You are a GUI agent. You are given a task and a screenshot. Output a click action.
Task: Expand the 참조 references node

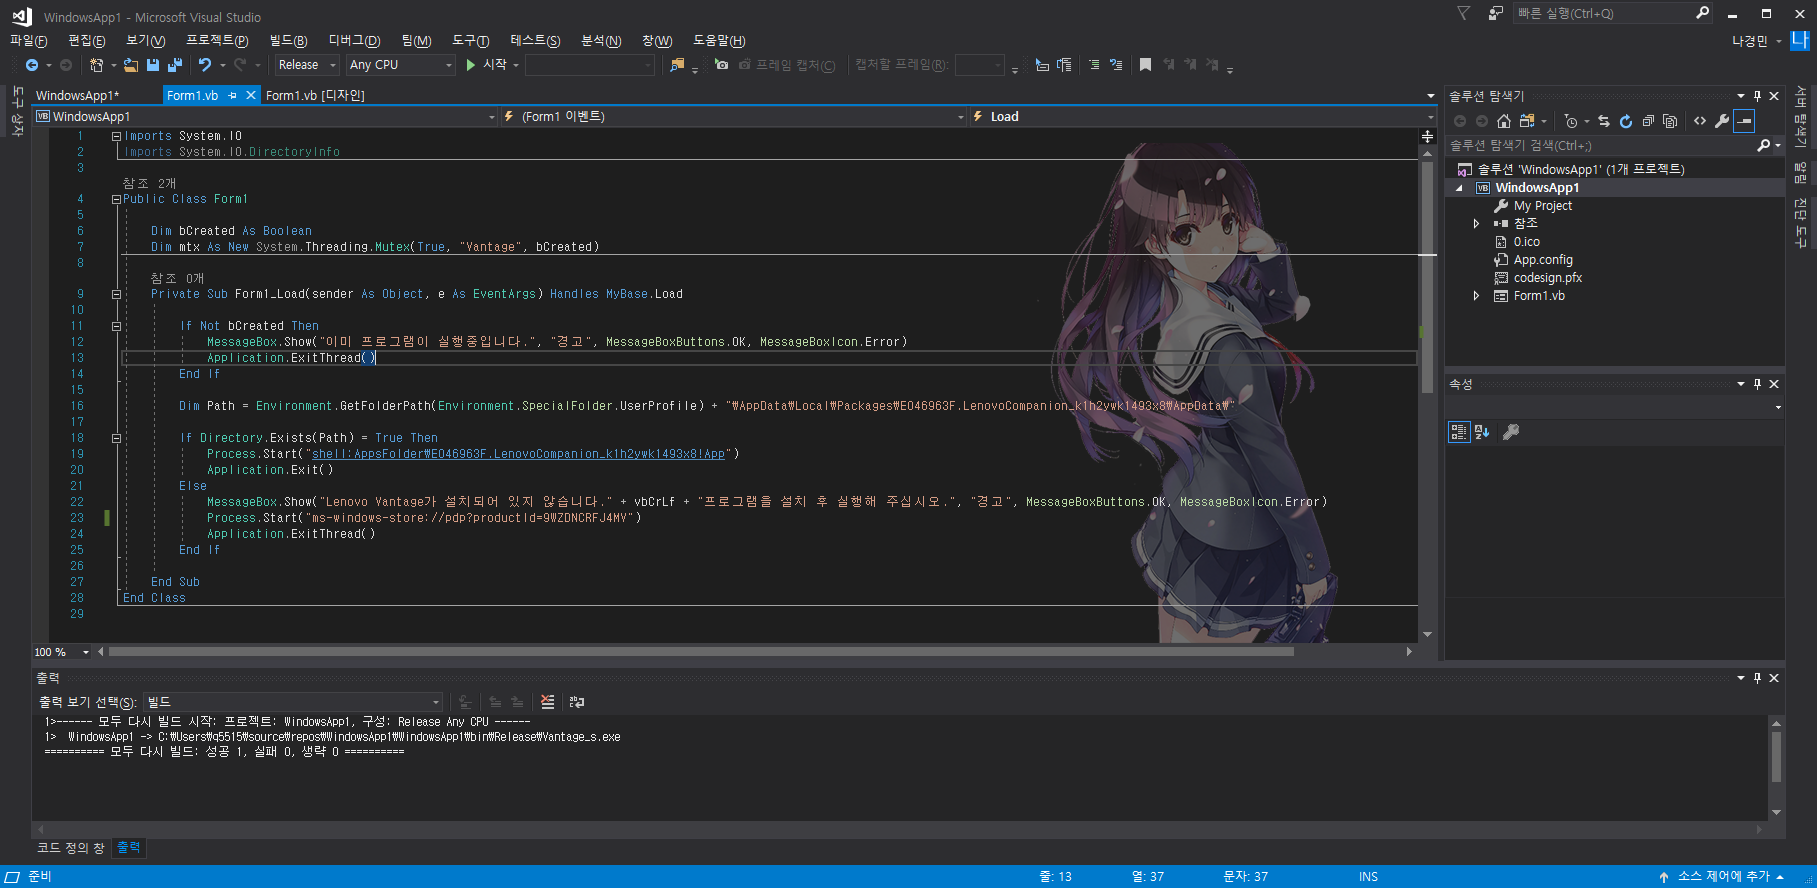[x=1476, y=224]
